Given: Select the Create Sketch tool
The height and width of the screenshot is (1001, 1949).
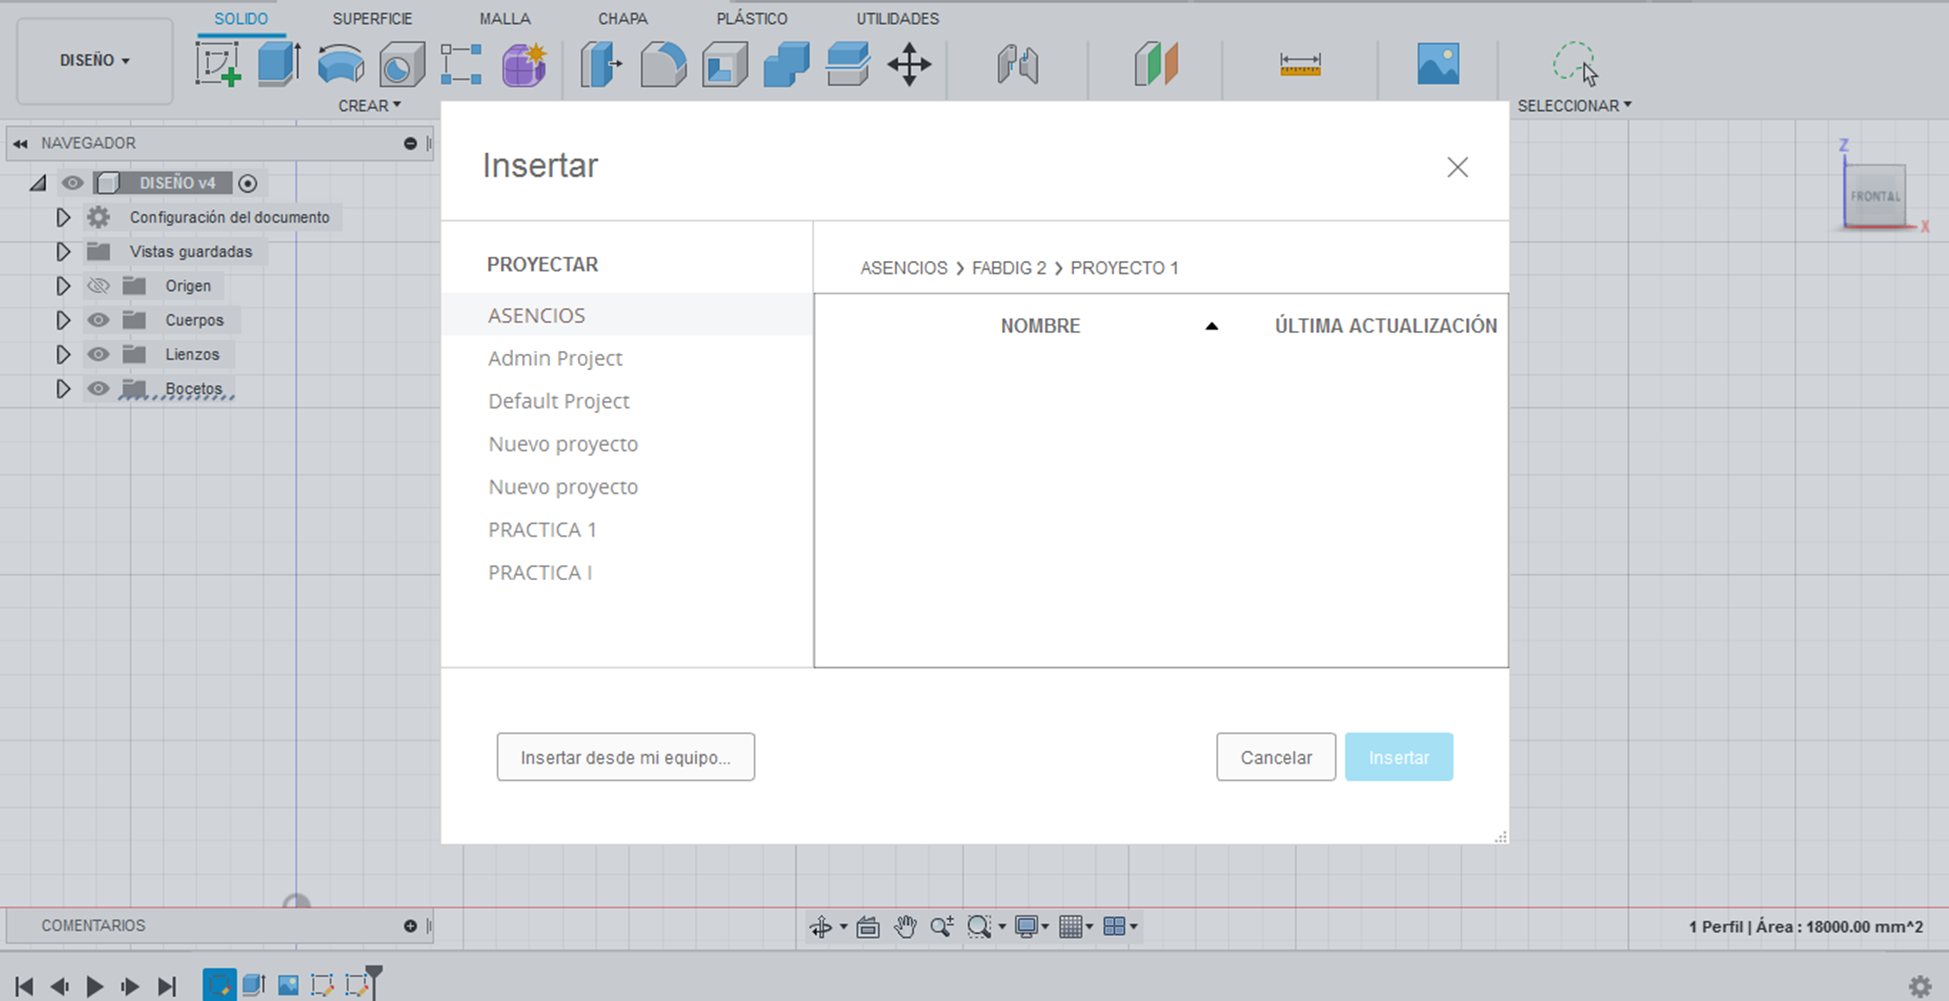Looking at the screenshot, I should click(x=218, y=64).
